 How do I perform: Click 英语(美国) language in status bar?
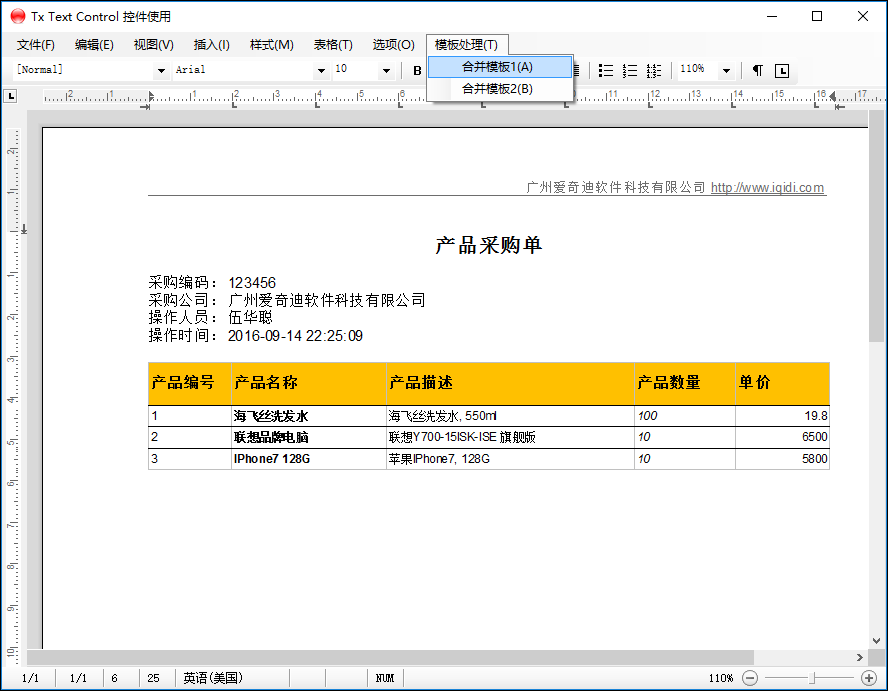(x=213, y=678)
